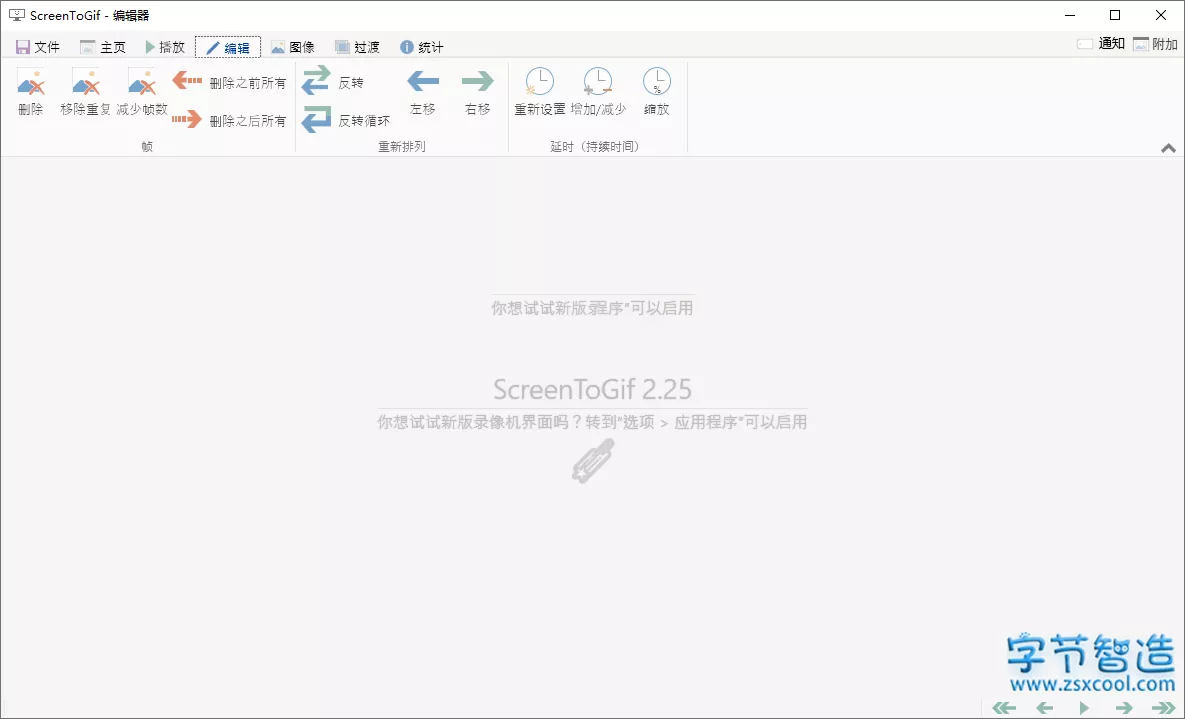Viewport: 1185px width, 719px height.
Task: Collapse the ribbon with the chevron
Action: (1168, 148)
